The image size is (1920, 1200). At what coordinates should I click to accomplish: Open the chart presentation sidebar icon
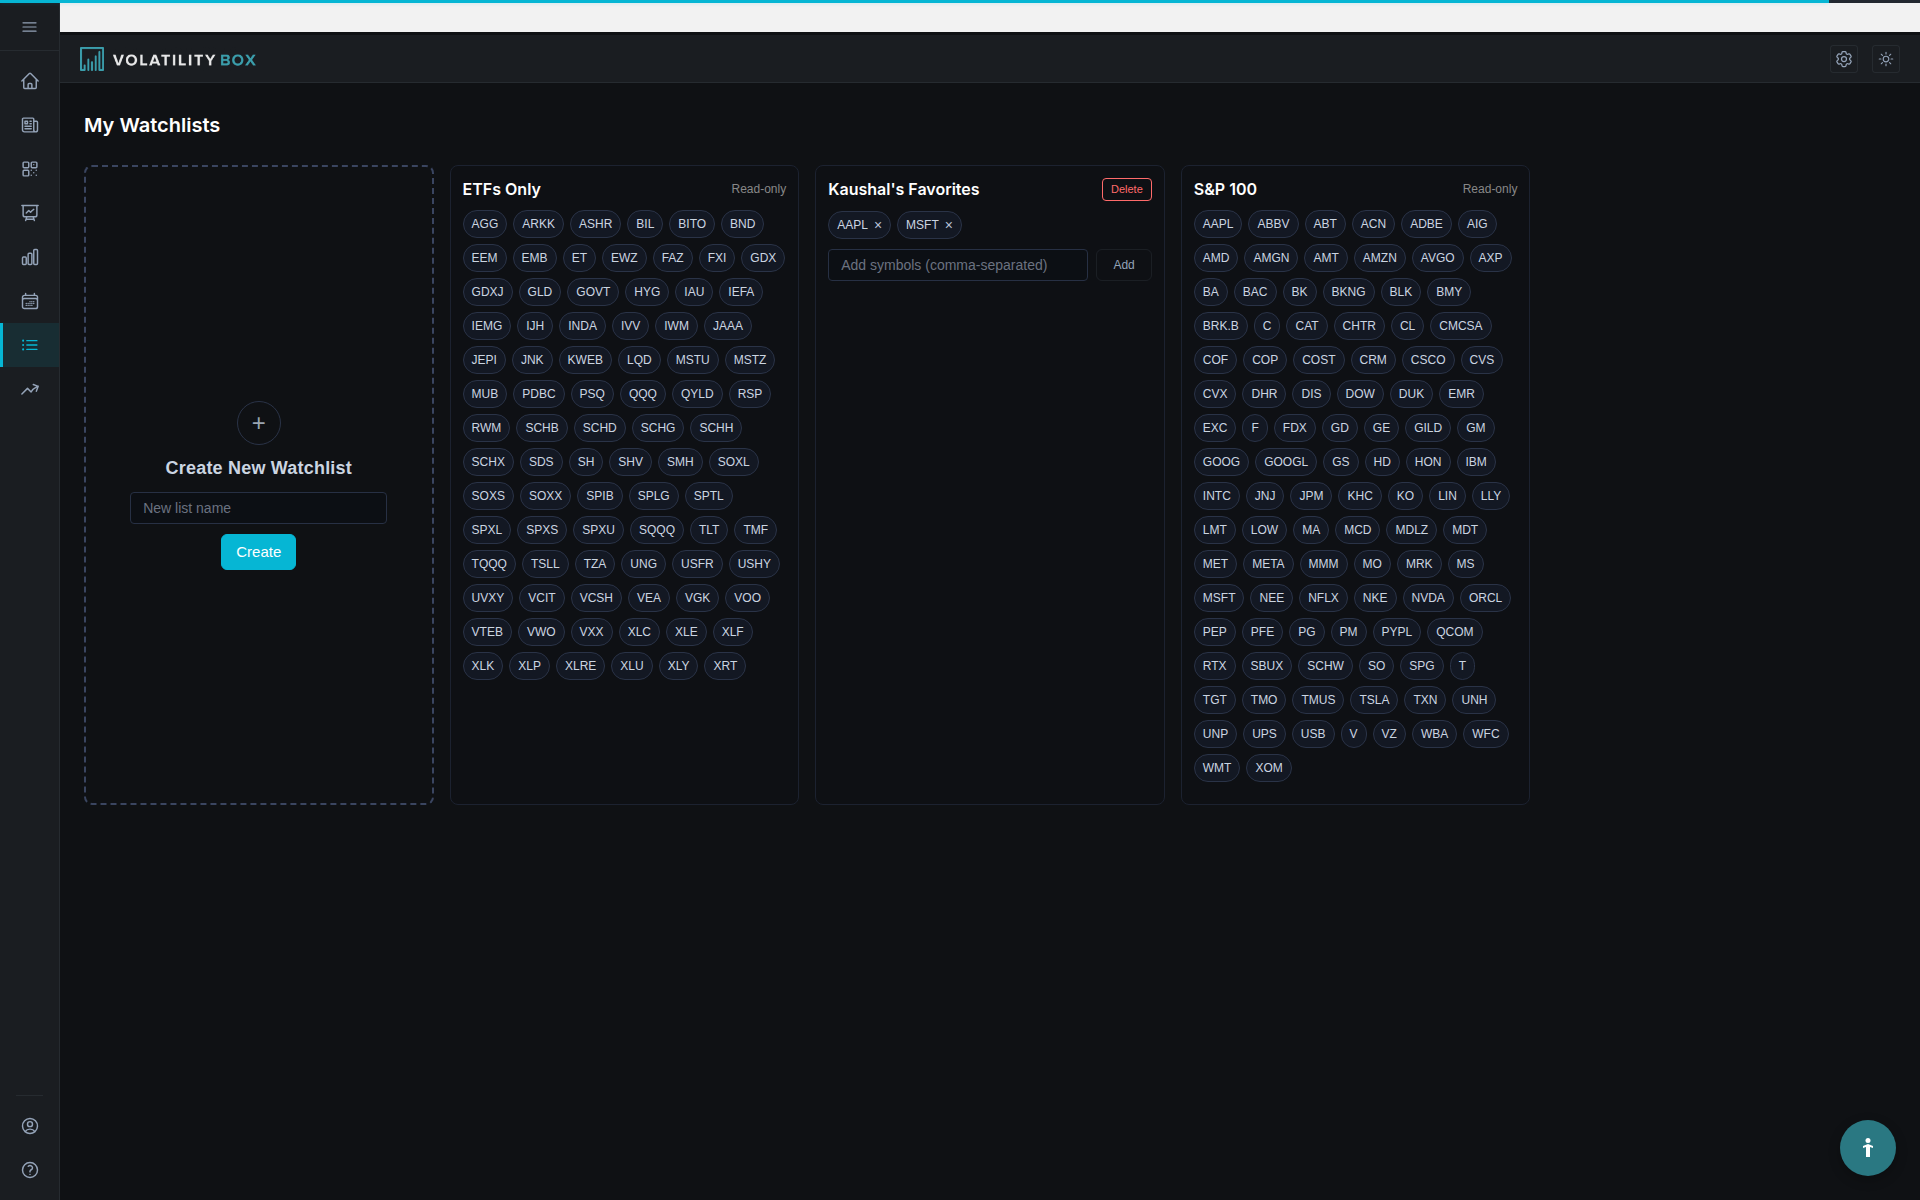tap(30, 213)
